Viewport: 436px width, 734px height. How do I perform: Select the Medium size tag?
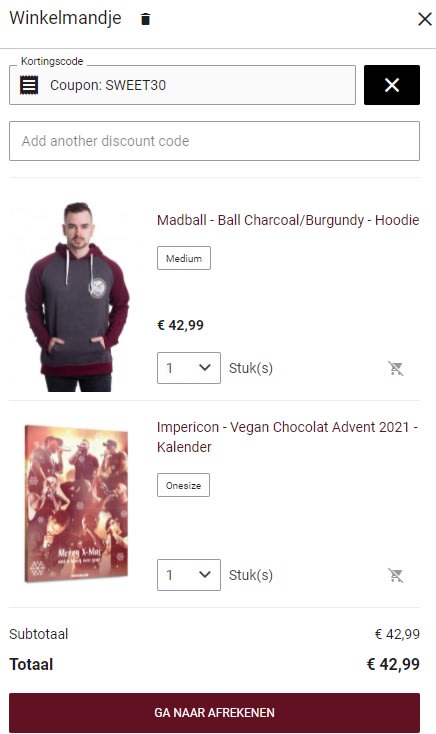pos(184,258)
